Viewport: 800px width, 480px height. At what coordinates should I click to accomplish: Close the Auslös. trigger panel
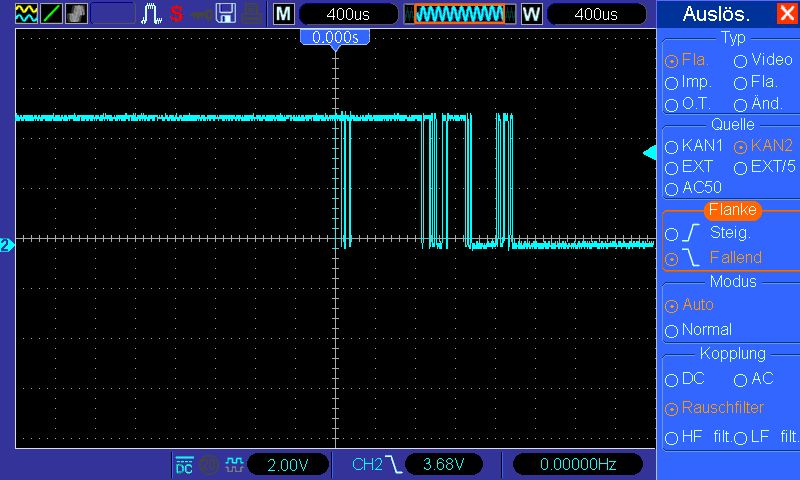tap(787, 13)
